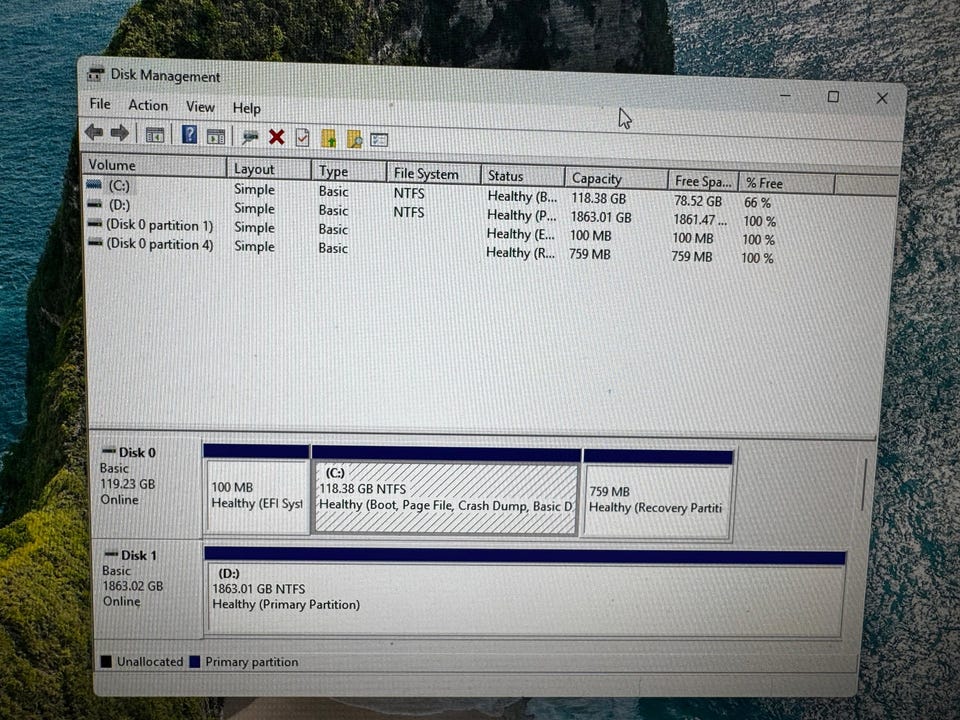Sort by the Volume column header
This screenshot has width=960, height=720.
[x=154, y=165]
